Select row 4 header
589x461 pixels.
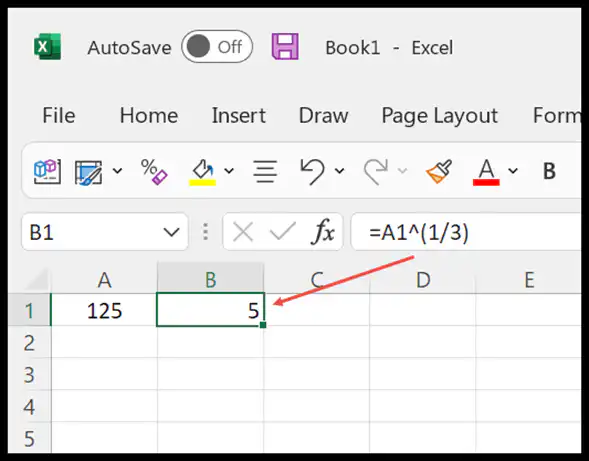[29, 407]
